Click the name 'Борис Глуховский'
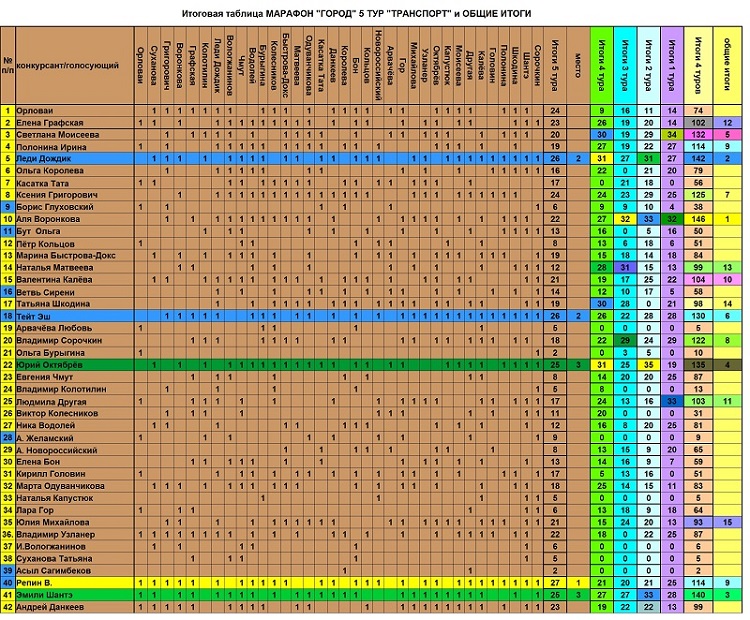Image resolution: width=750 pixels, height=620 pixels. tap(55, 207)
